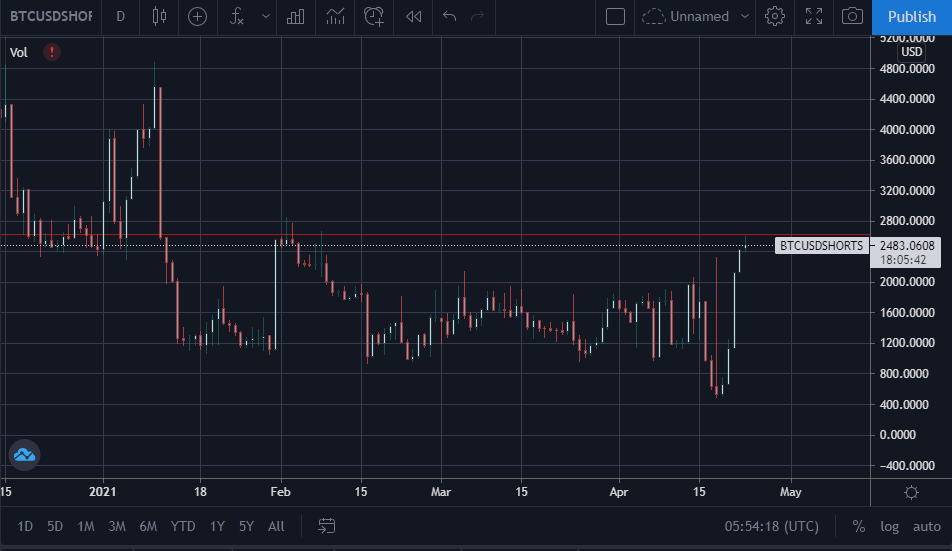Open financials bar chart icon
952x551 pixels.
(x=295, y=16)
